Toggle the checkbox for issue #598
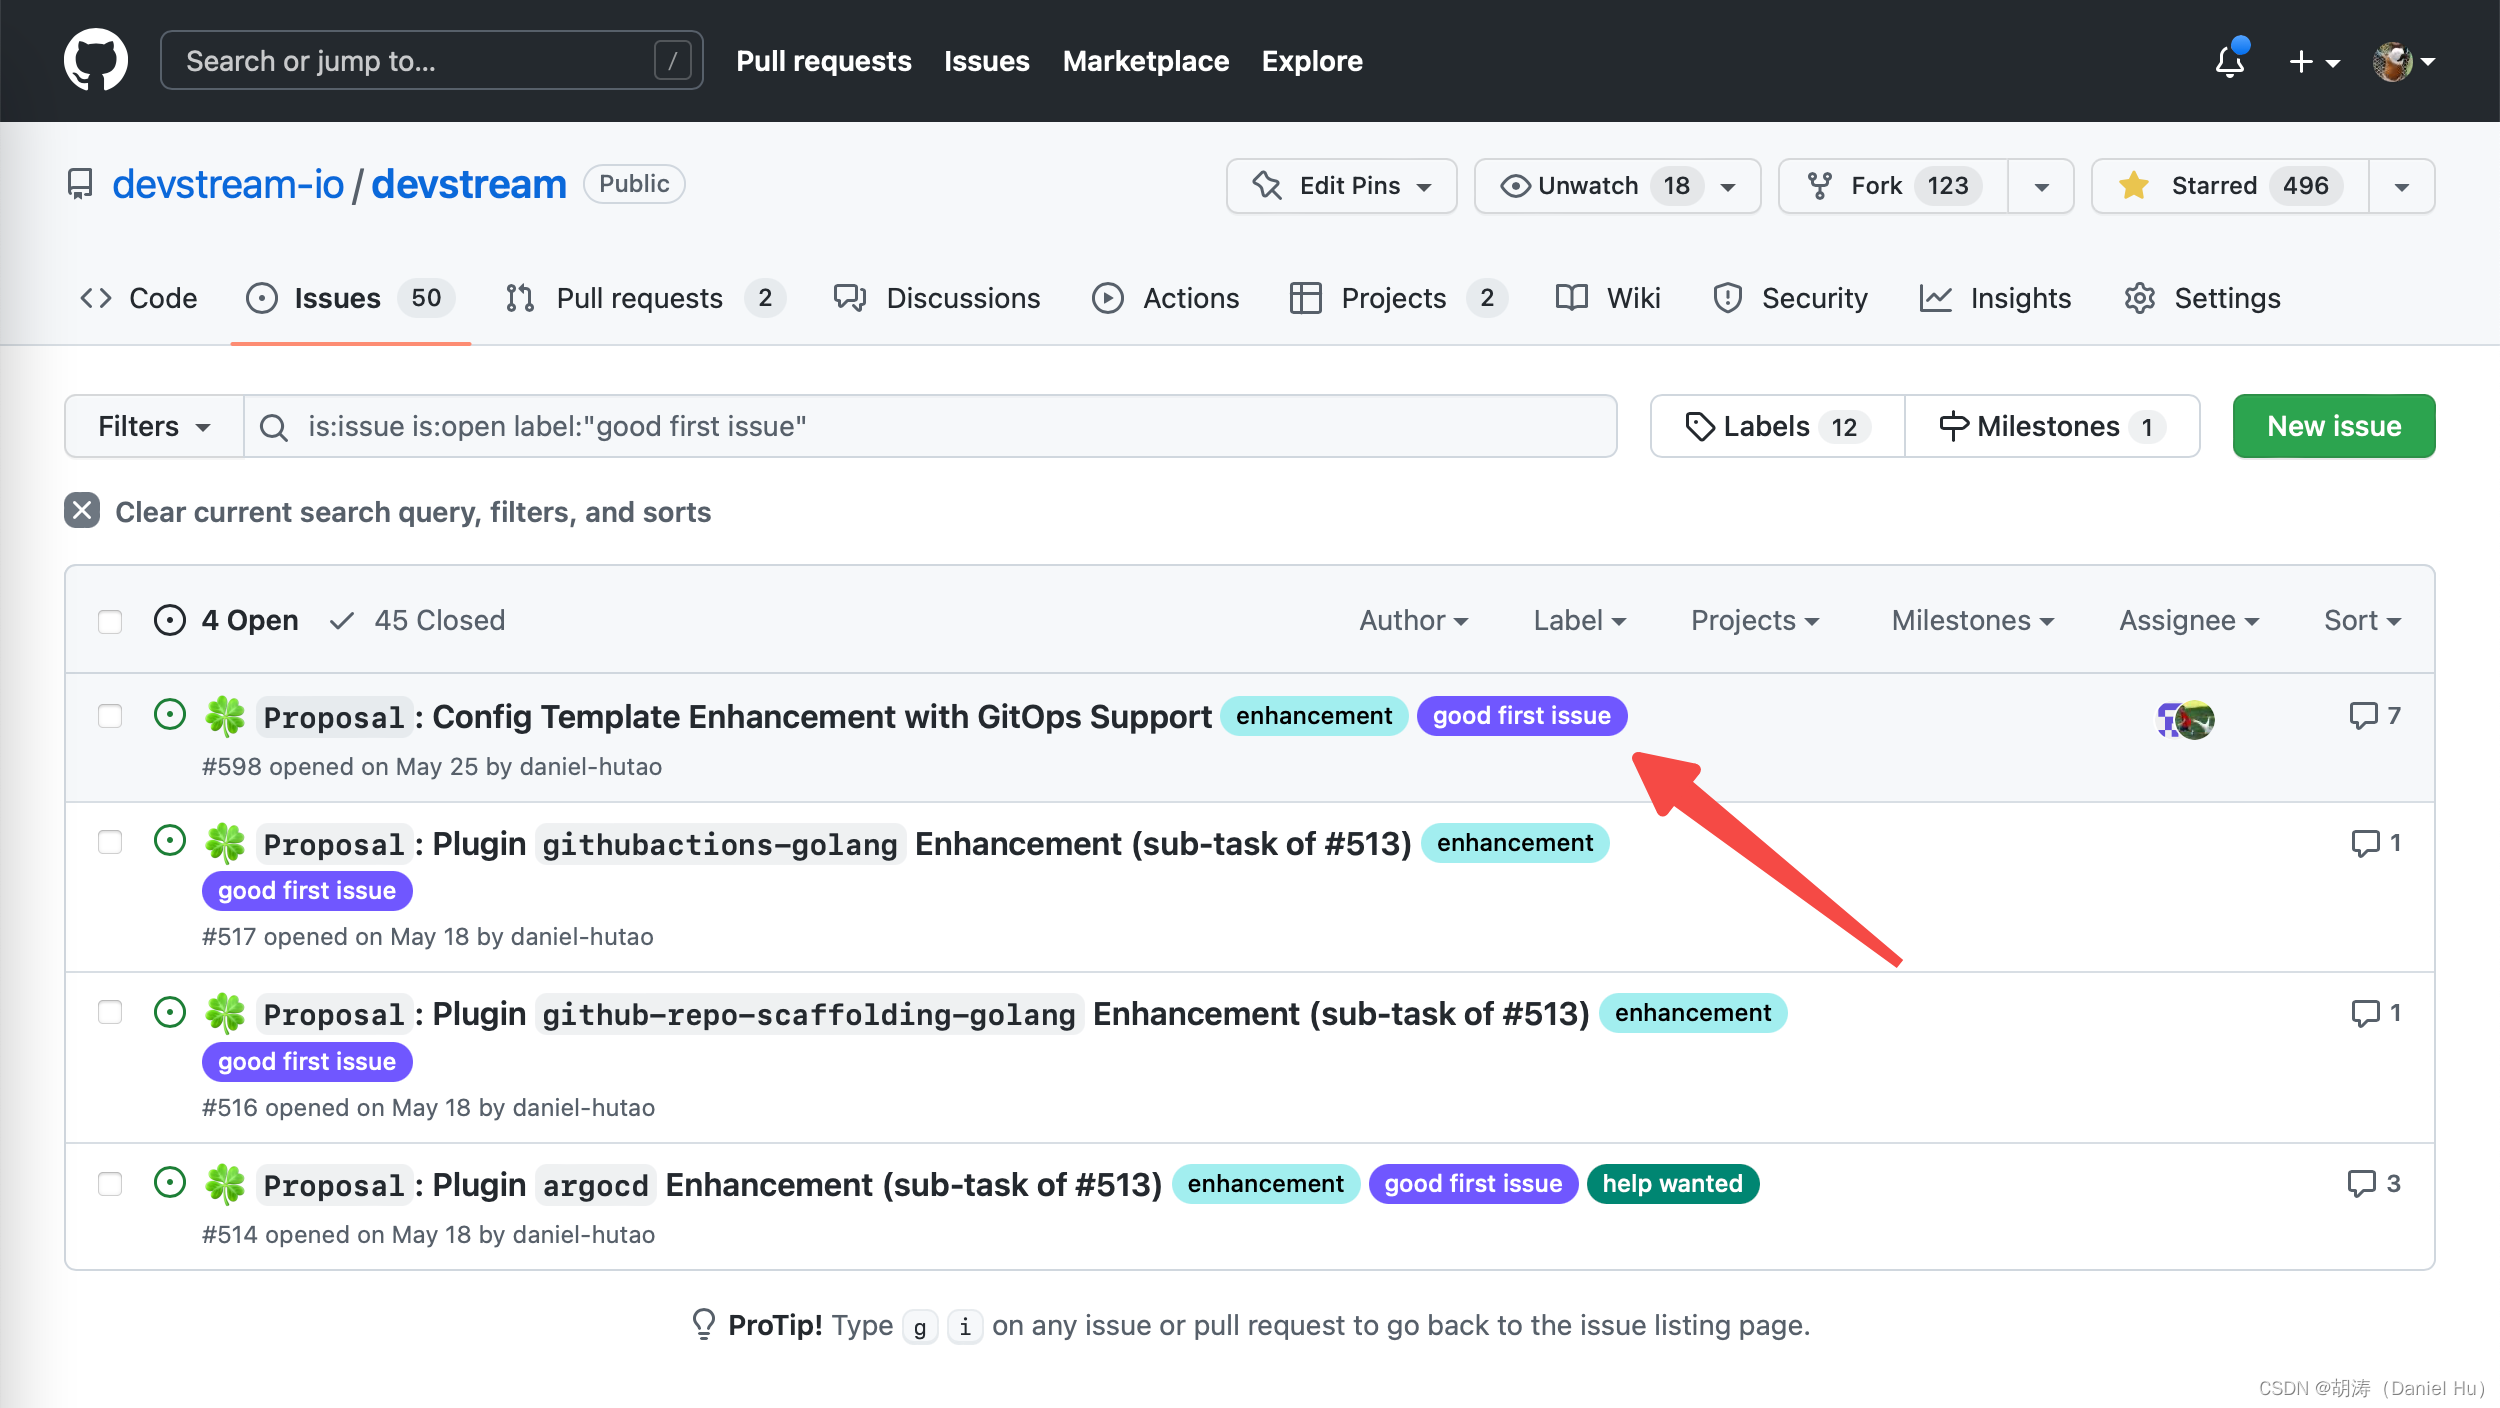Screen dimensions: 2500x1408 110,714
